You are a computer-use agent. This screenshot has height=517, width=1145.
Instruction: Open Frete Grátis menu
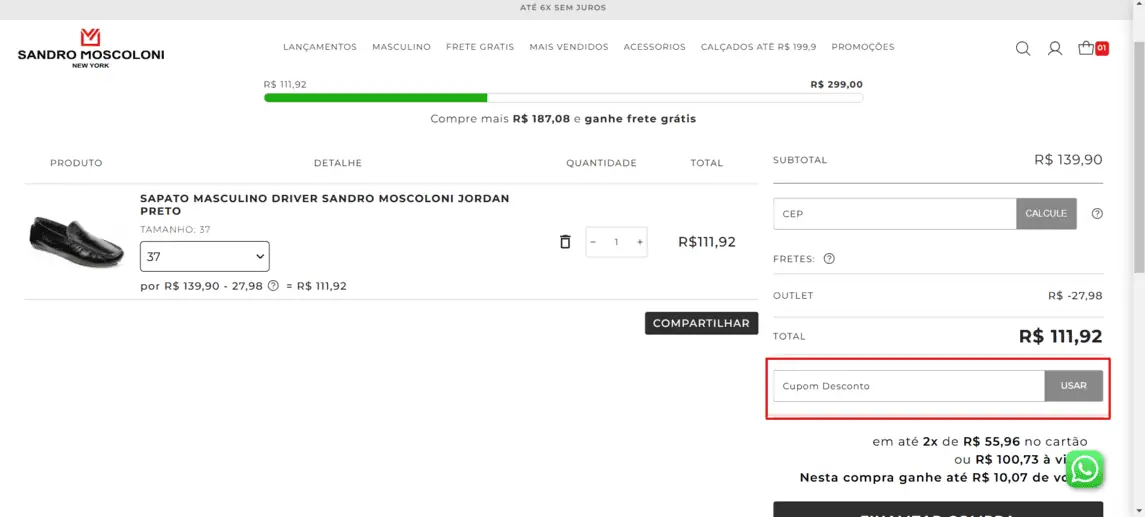480,47
